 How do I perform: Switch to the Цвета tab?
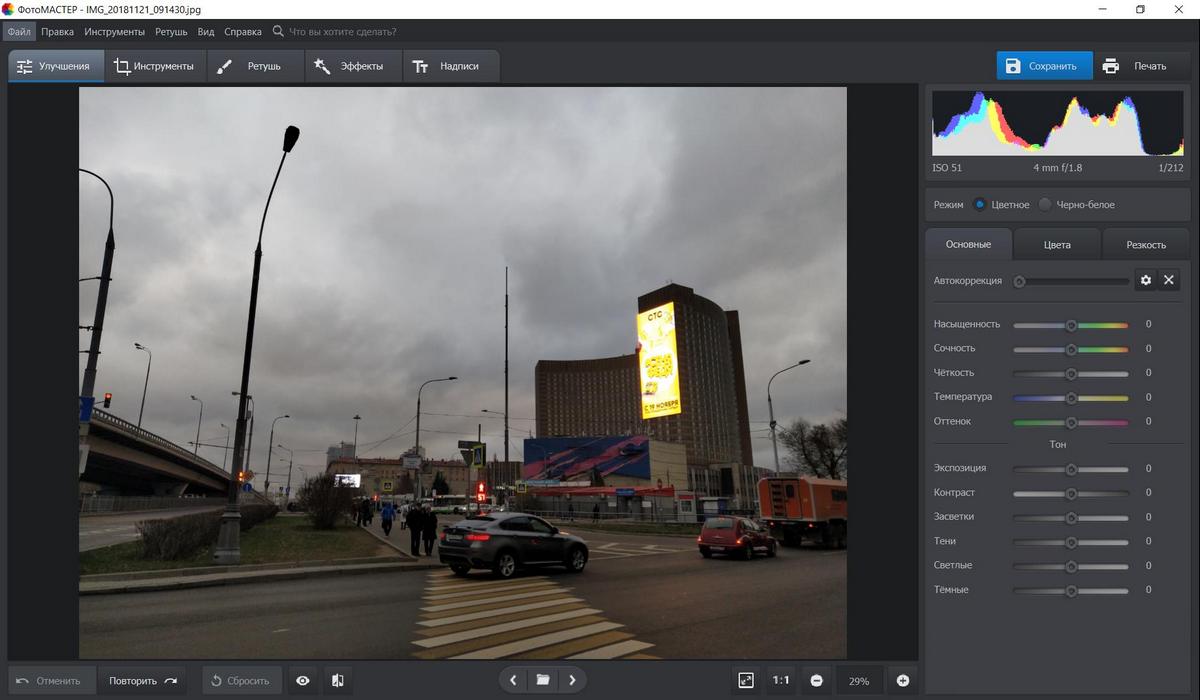click(1056, 243)
